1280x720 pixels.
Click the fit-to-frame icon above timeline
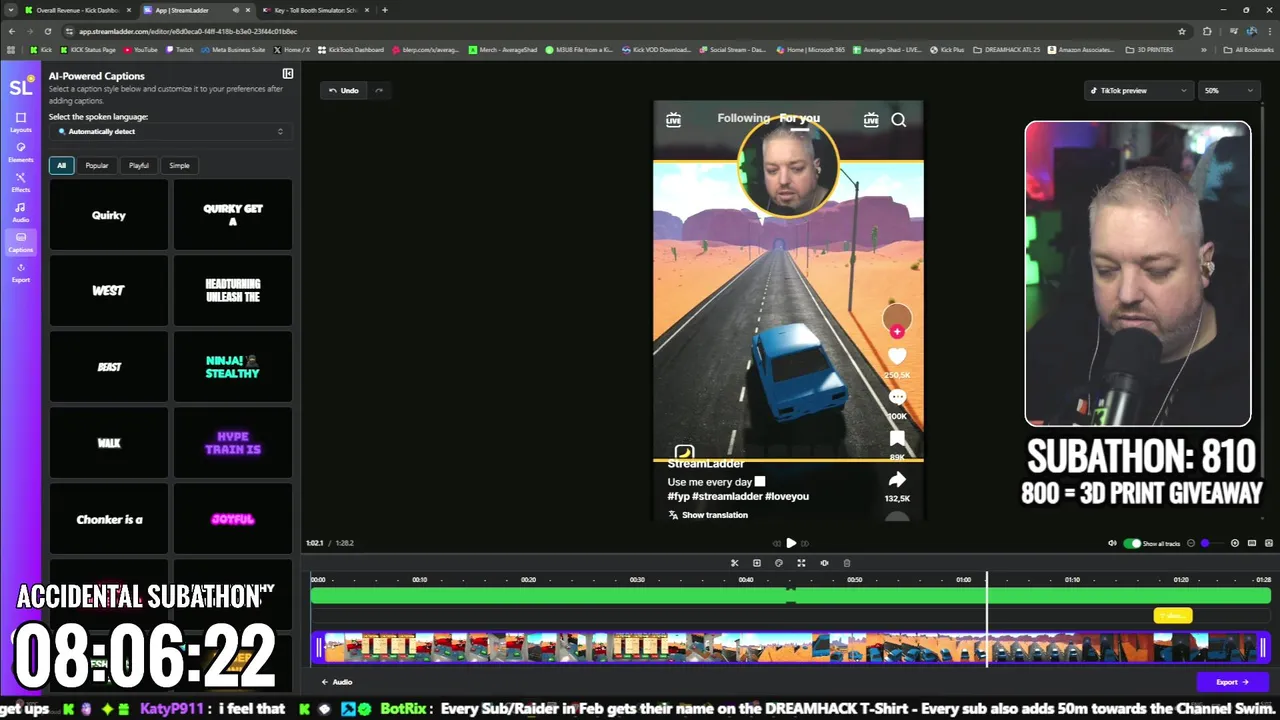[801, 563]
